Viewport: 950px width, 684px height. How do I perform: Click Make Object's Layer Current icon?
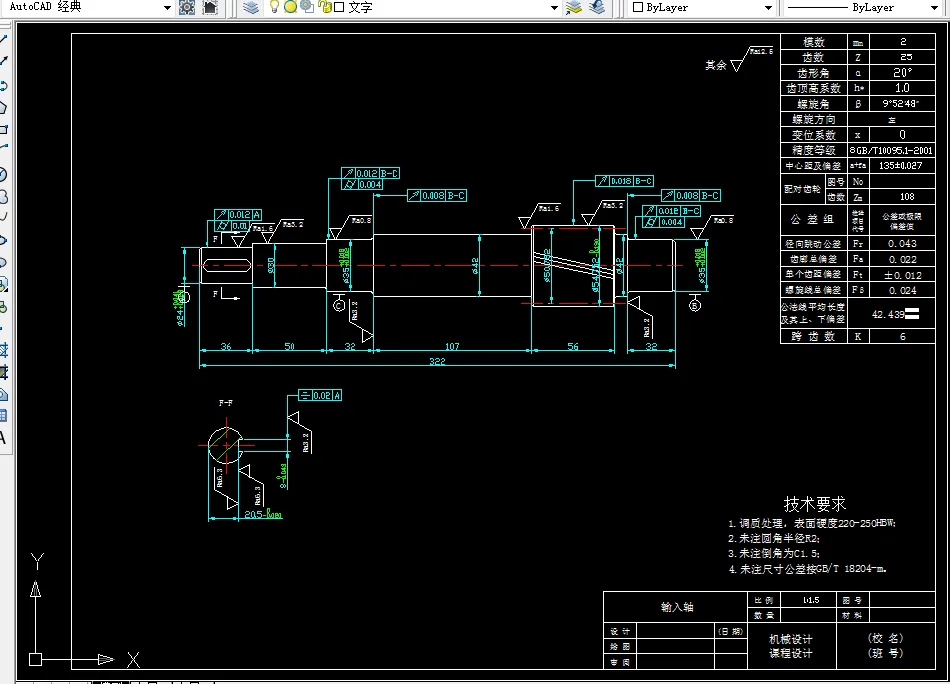[x=574, y=7]
